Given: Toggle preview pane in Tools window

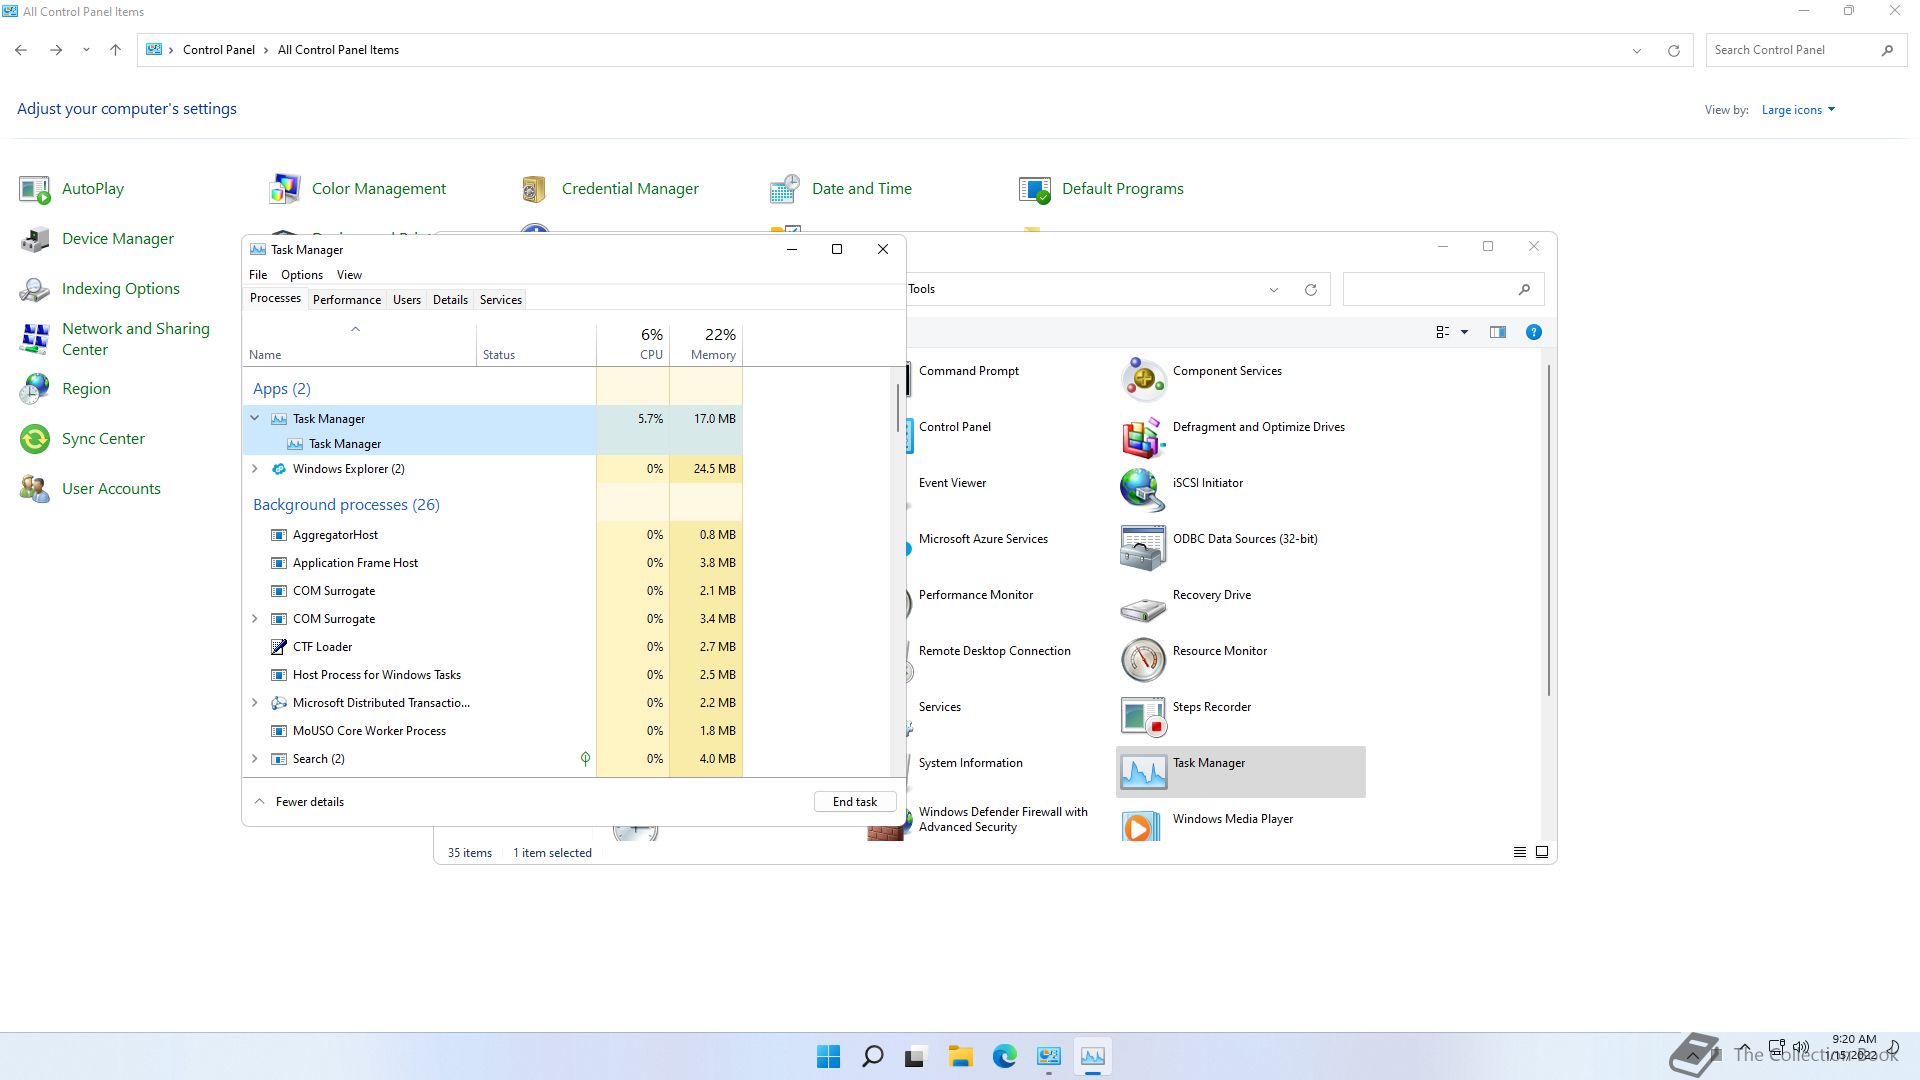Looking at the screenshot, I should pos(1497,332).
